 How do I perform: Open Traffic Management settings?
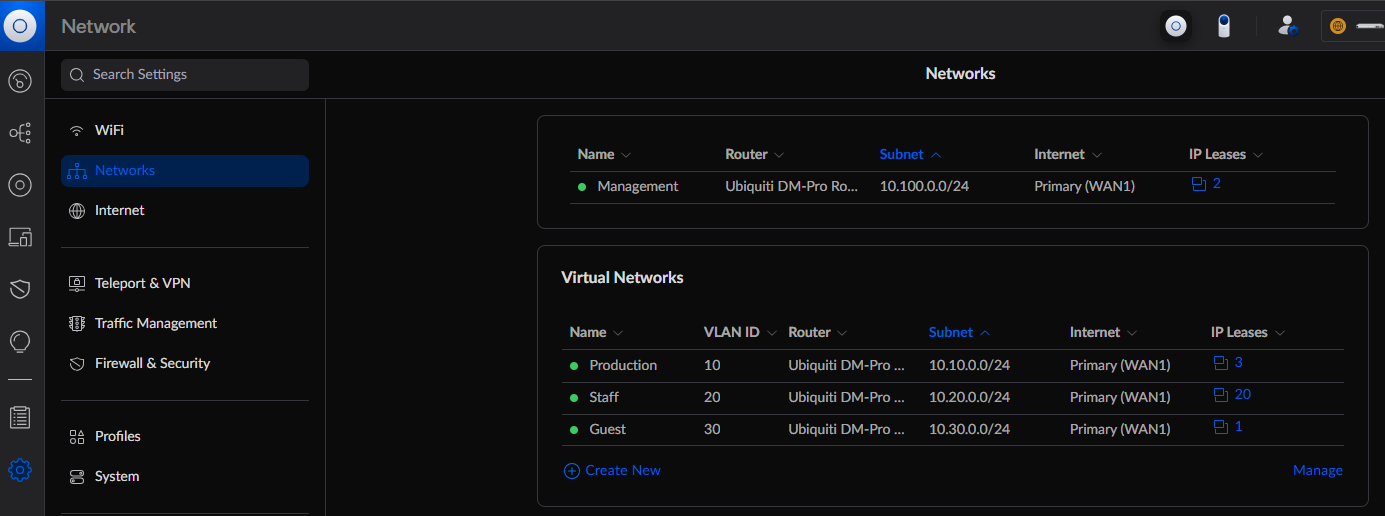tap(155, 323)
